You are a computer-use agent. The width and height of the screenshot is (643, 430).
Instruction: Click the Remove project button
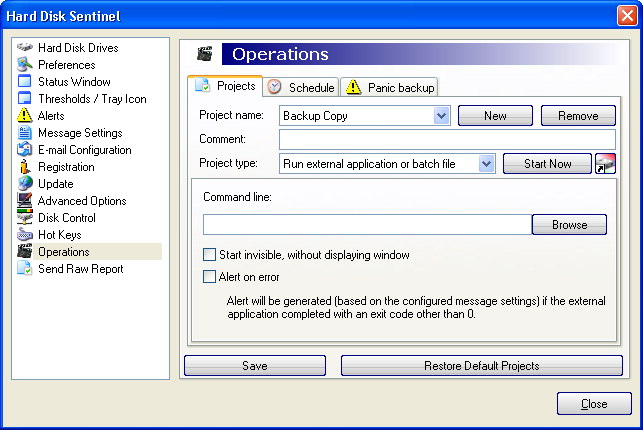578,116
